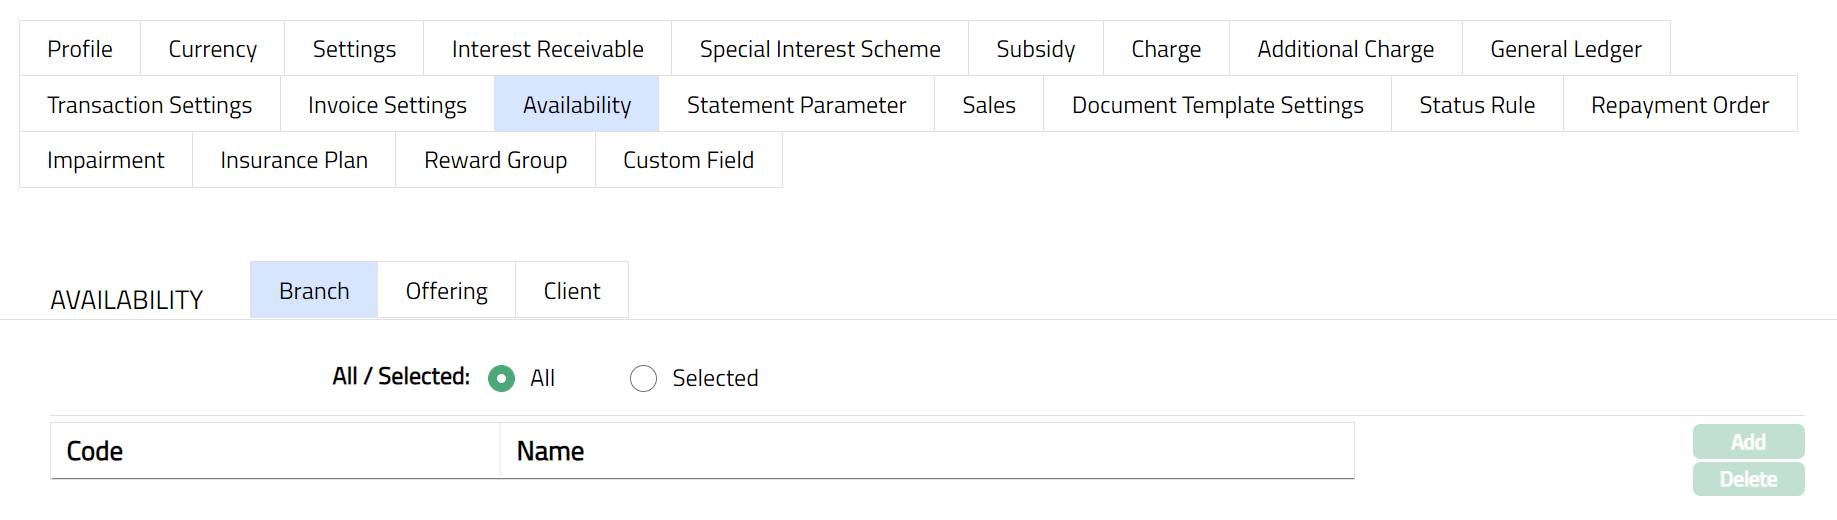Open the Profile tab
This screenshot has width=1837, height=520.
(x=80, y=49)
